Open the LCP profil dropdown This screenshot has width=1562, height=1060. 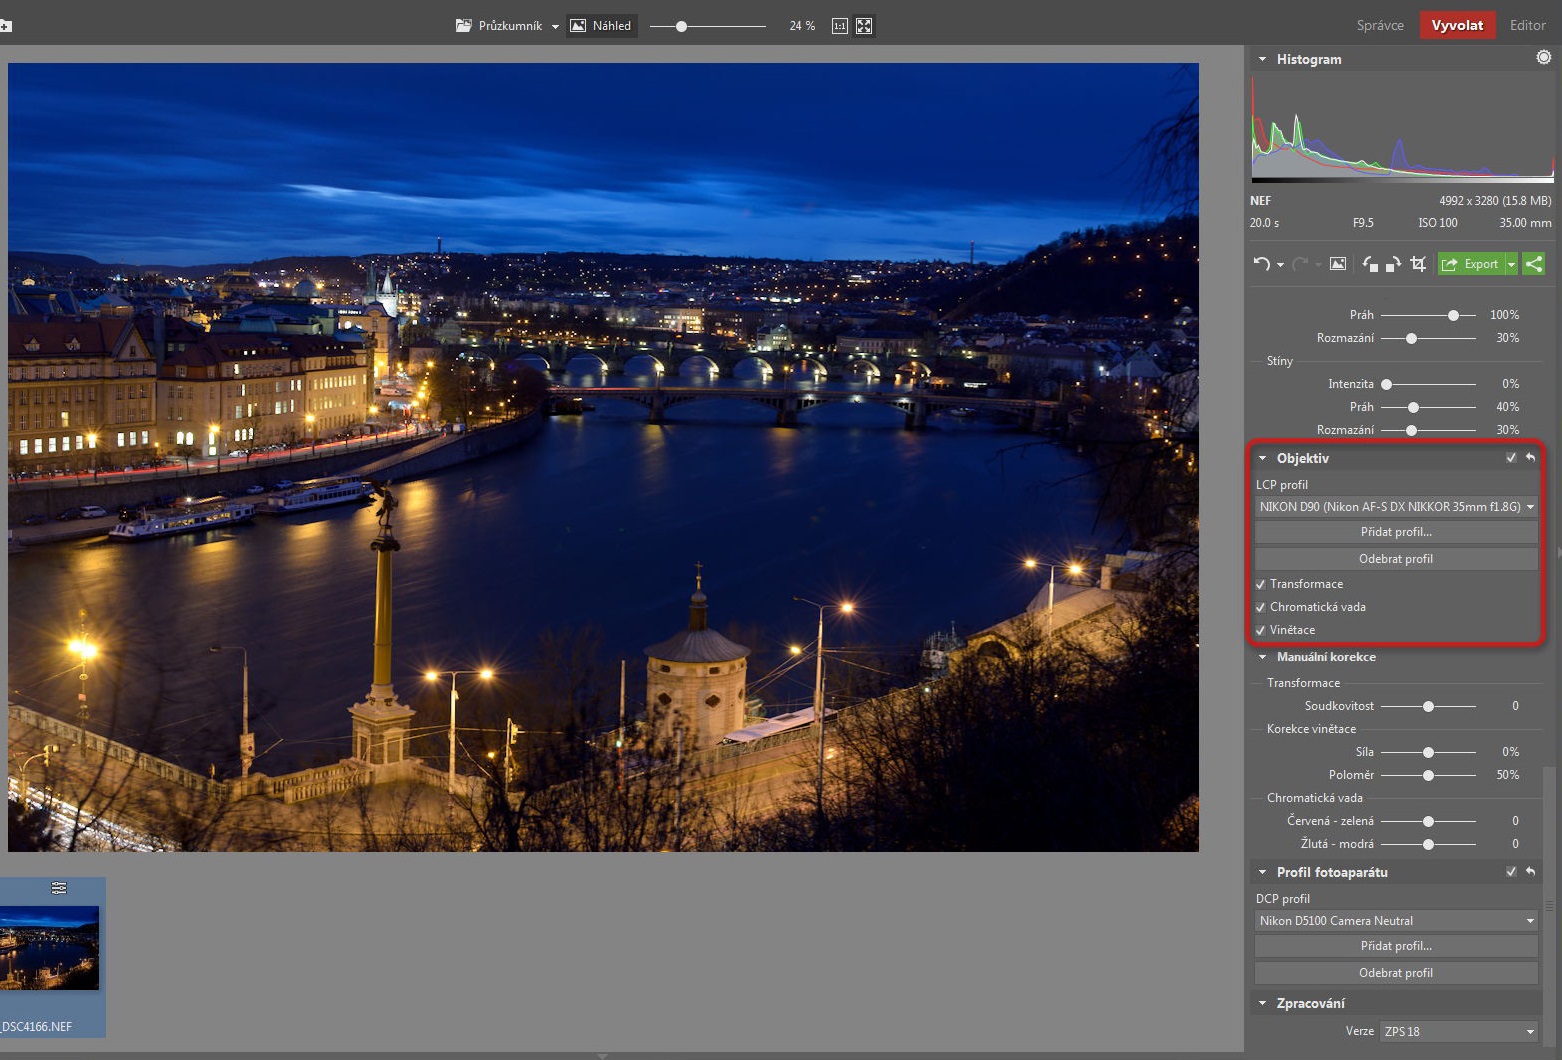pyautogui.click(x=1396, y=507)
